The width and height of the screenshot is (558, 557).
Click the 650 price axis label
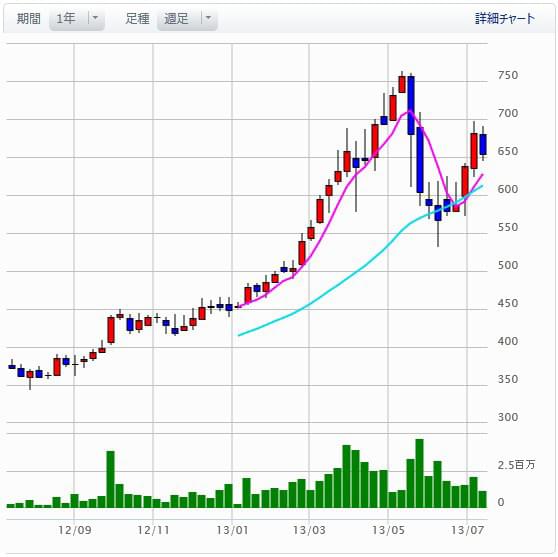click(508, 151)
